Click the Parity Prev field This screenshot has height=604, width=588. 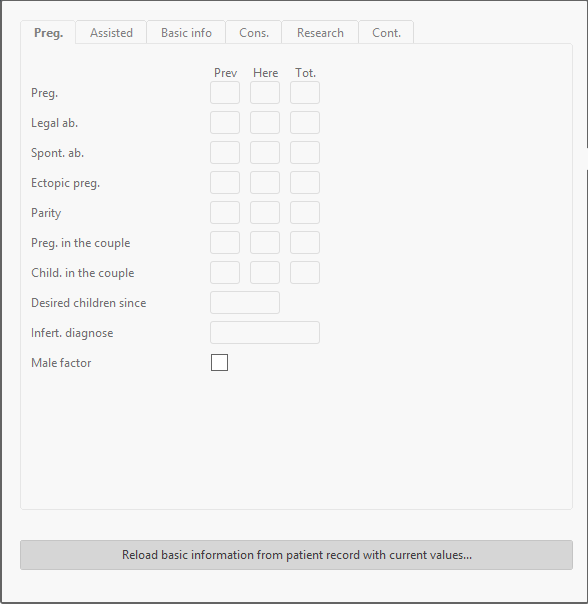[225, 213]
